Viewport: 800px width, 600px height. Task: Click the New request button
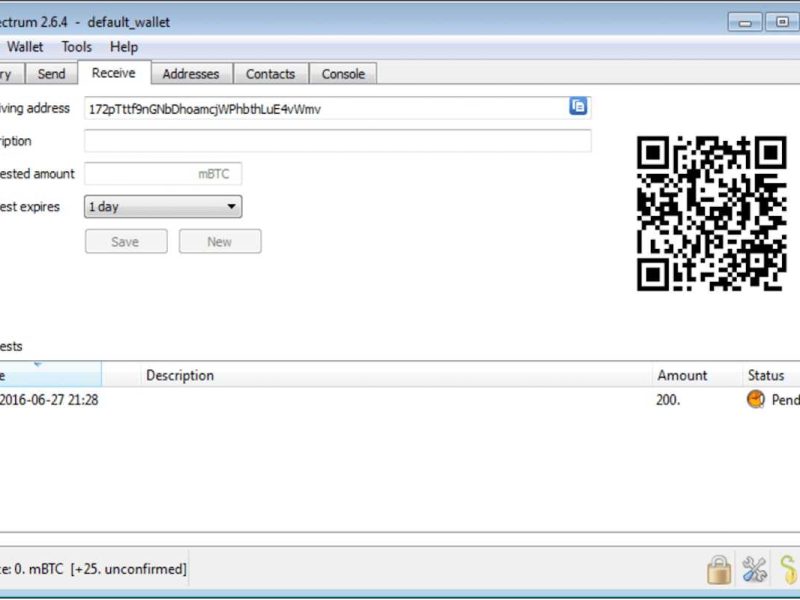pyautogui.click(x=220, y=241)
